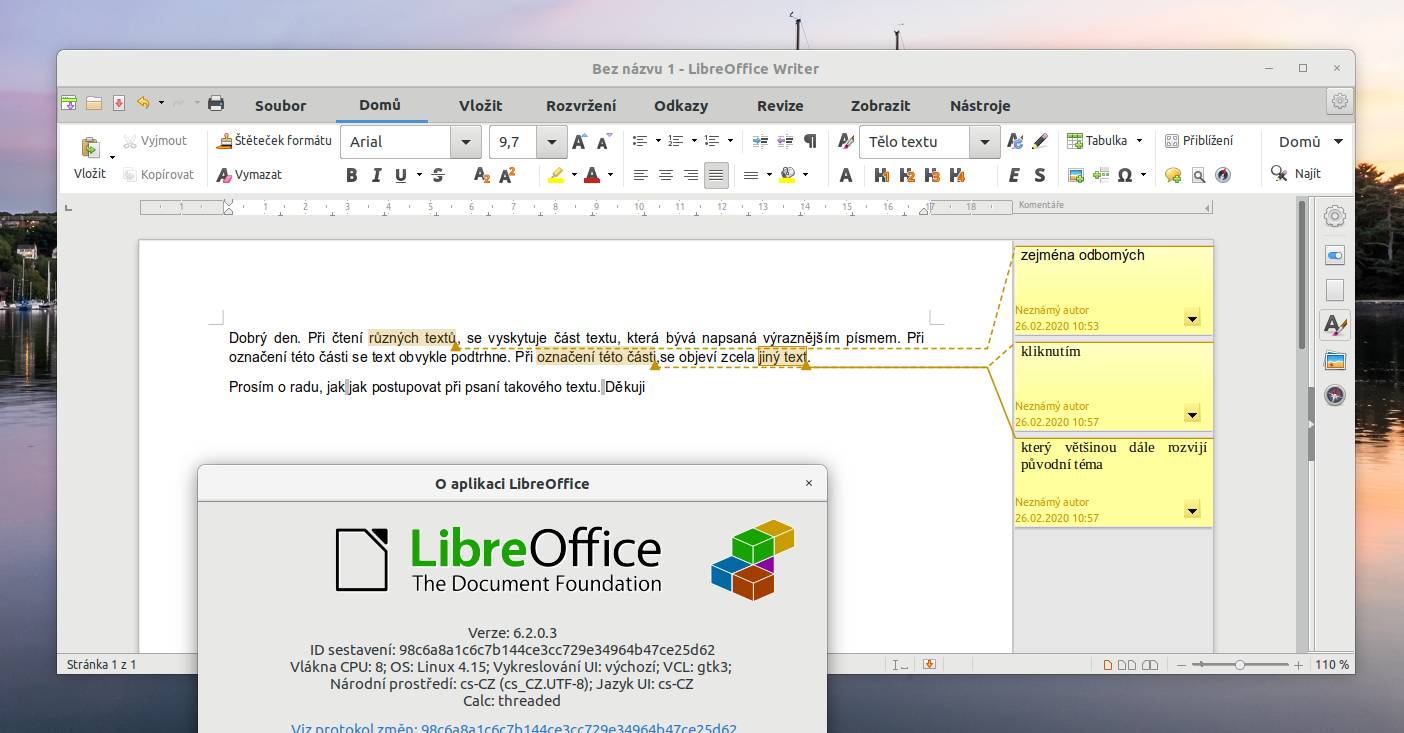1404x733 pixels.
Task: Open the sidebar Gallery panel icon
Action: click(x=1334, y=360)
